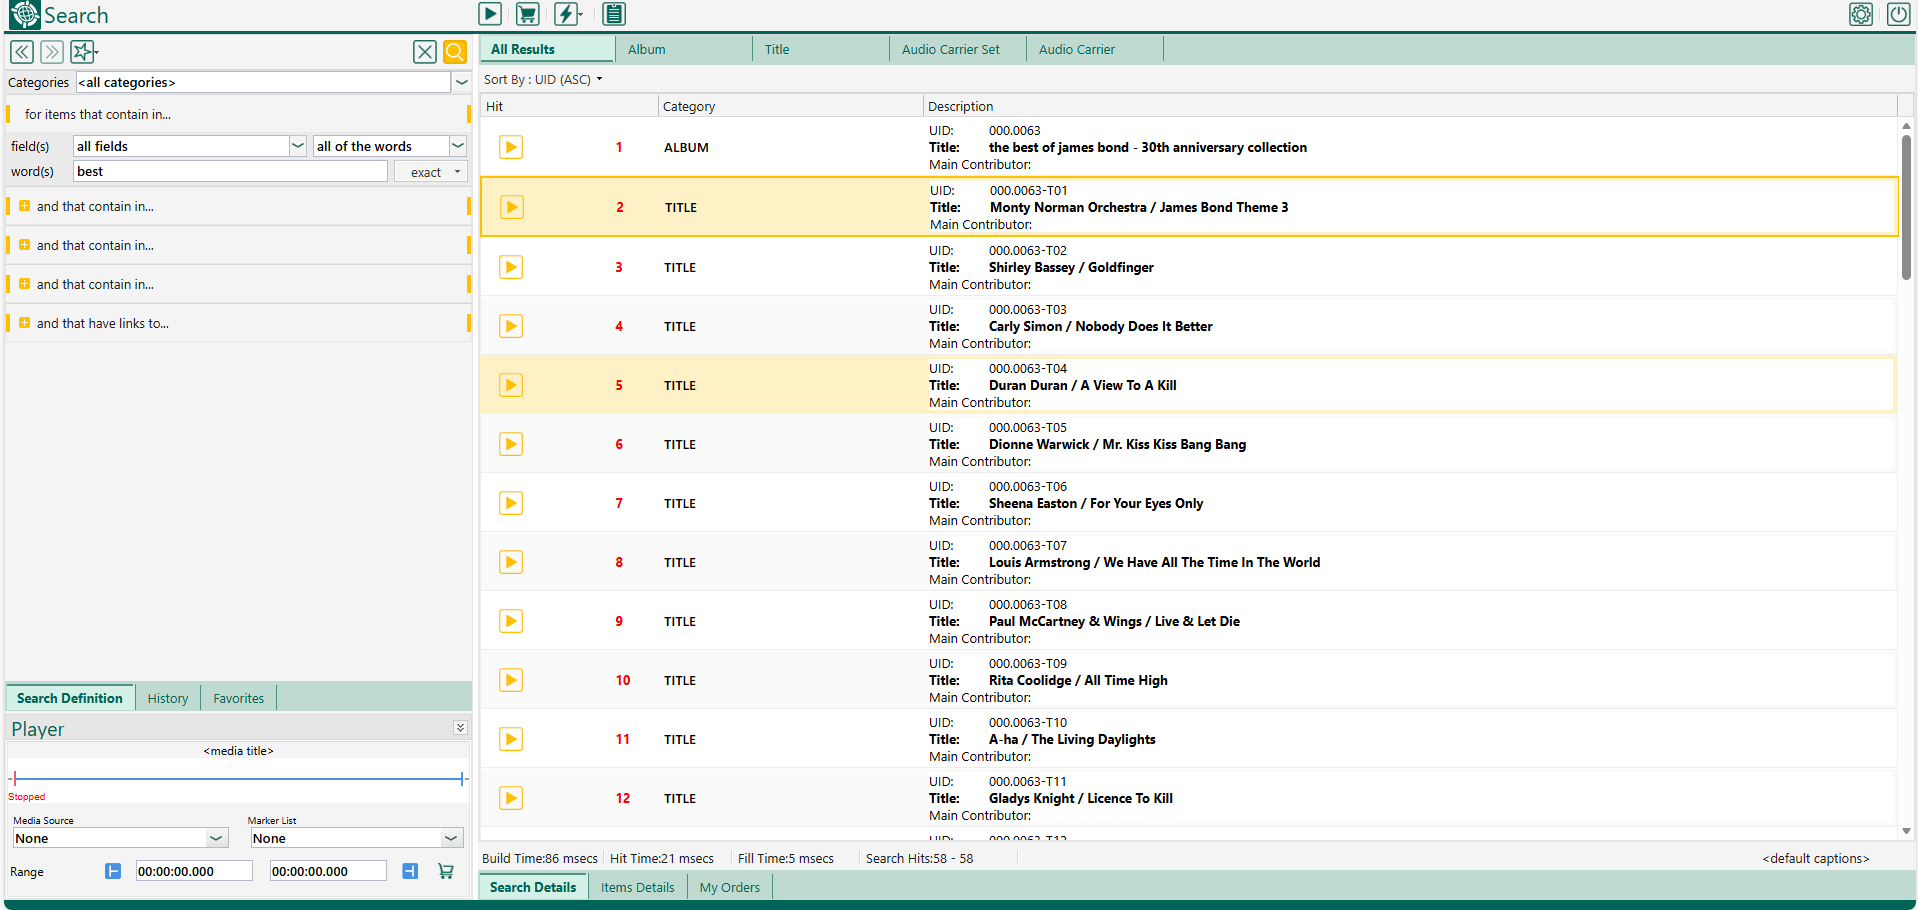1918x910 pixels.
Task: Click the top toolbar play button
Action: (x=490, y=14)
